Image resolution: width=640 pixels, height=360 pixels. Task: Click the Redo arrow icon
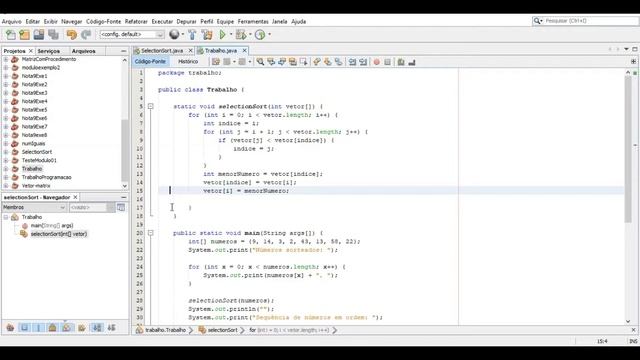pyautogui.click(x=86, y=35)
